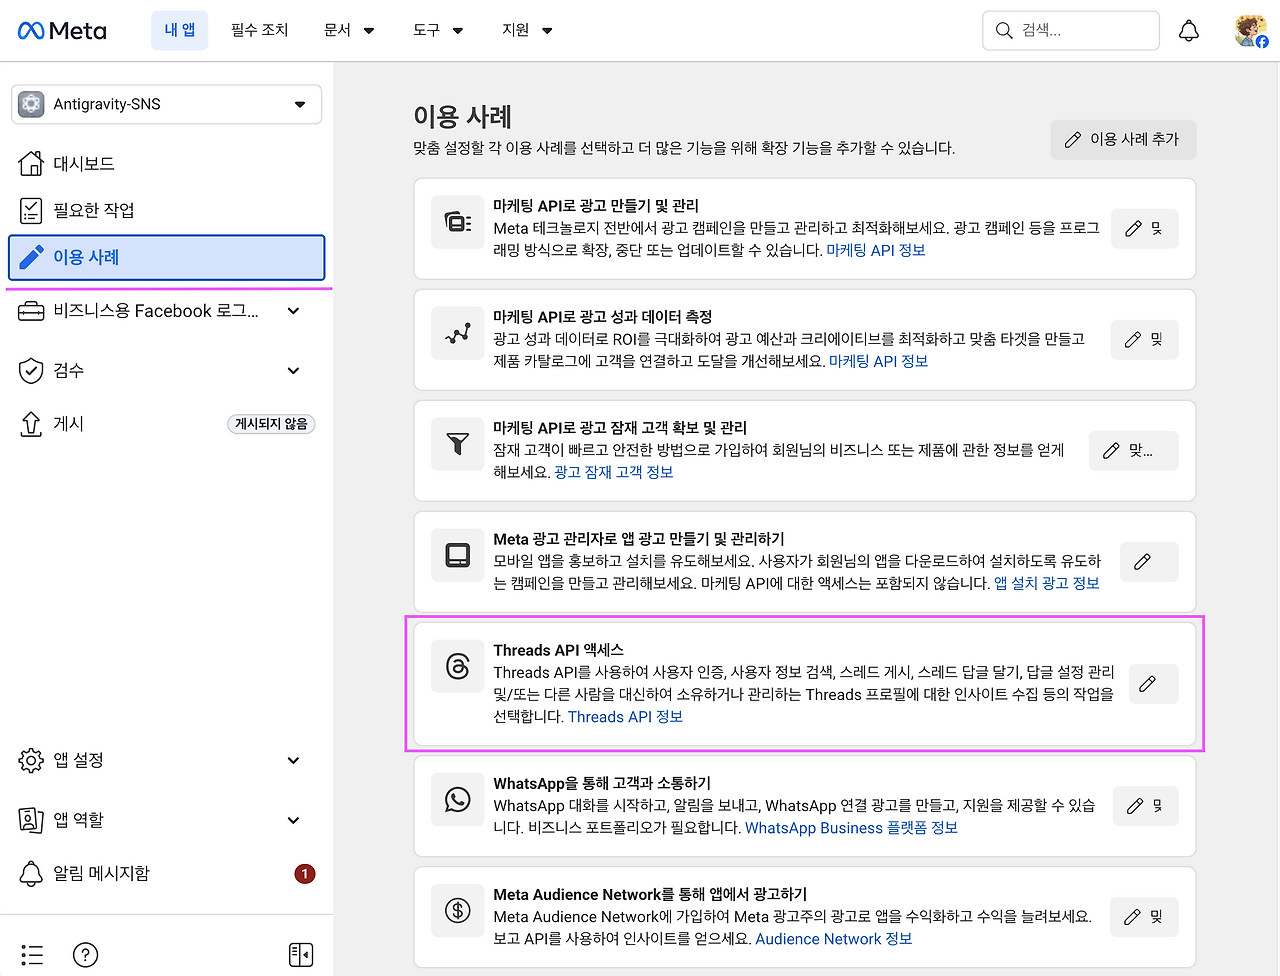Open 마케팅 API 정보 link in 성과 데이터 card
Image resolution: width=1280 pixels, height=976 pixels.
pyautogui.click(x=879, y=362)
